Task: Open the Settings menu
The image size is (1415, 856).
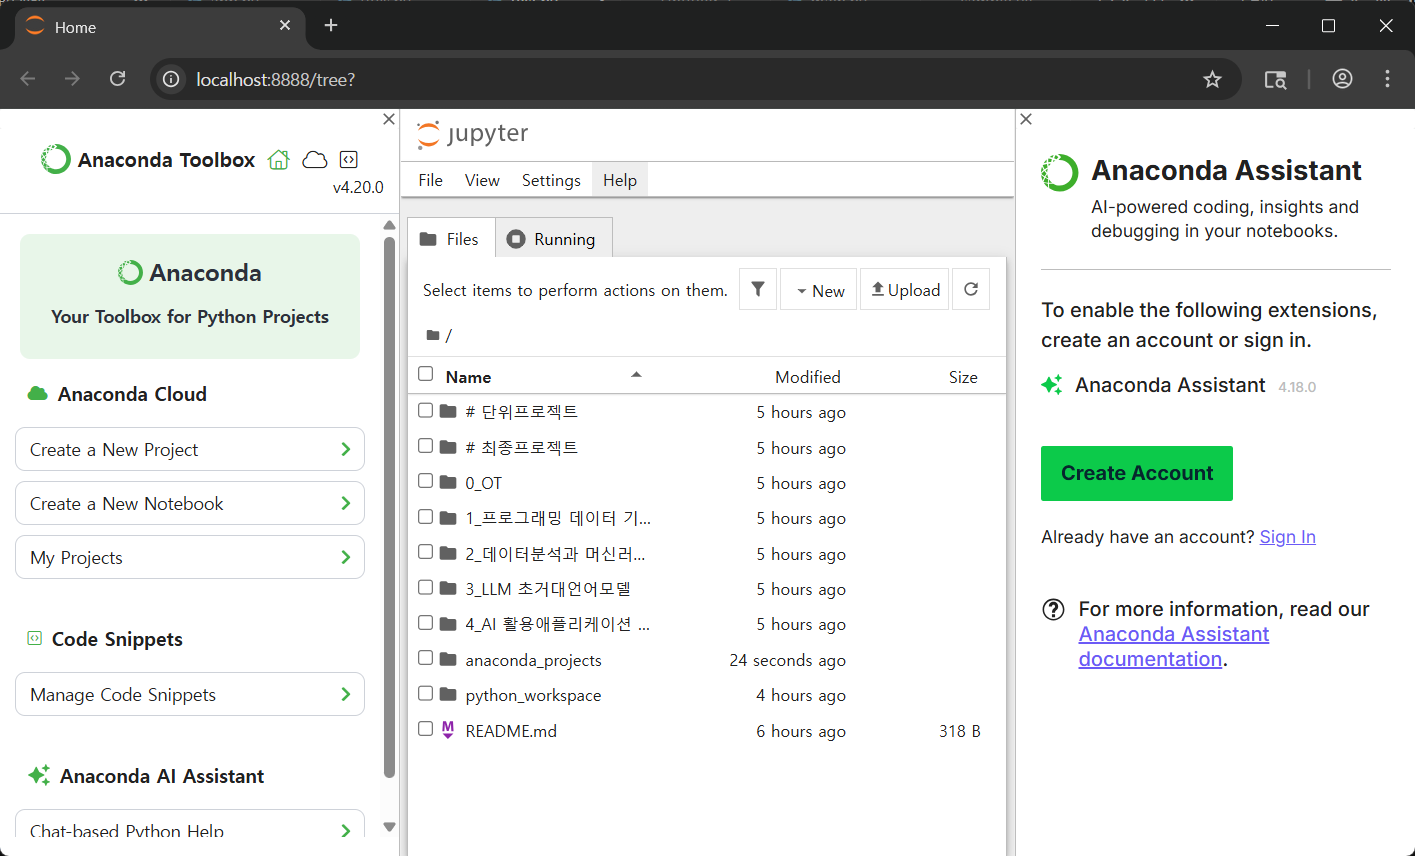Action: pyautogui.click(x=551, y=180)
